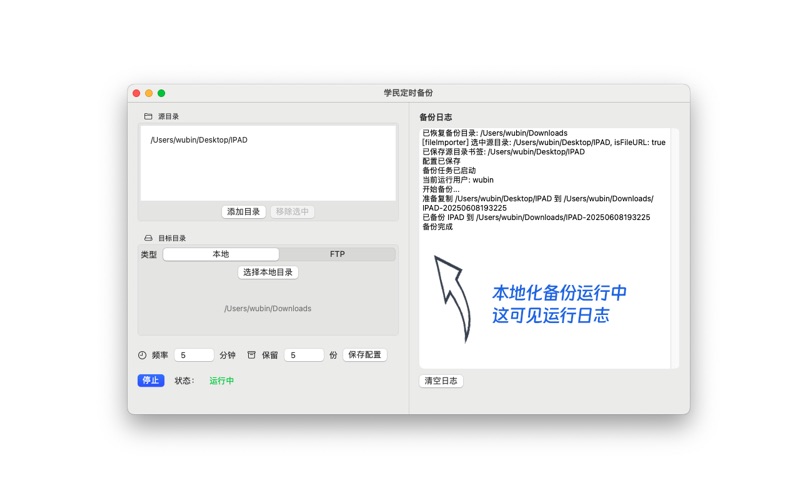Screen dimensions: 800x500
Task: Click the log line 已备份 IPAD 到
Action: pyautogui.click(x=536, y=217)
